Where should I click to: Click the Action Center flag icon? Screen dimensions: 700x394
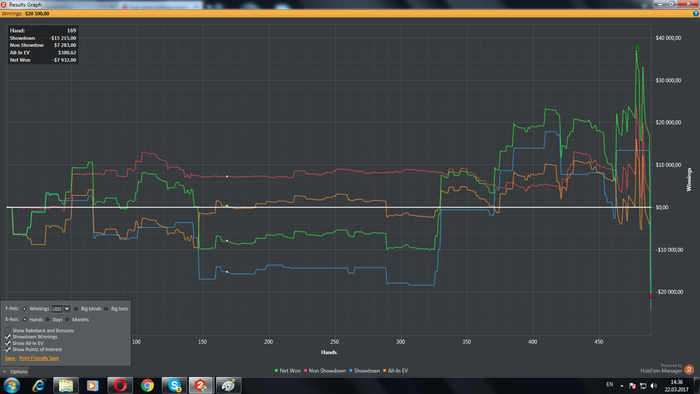pyautogui.click(x=632, y=386)
